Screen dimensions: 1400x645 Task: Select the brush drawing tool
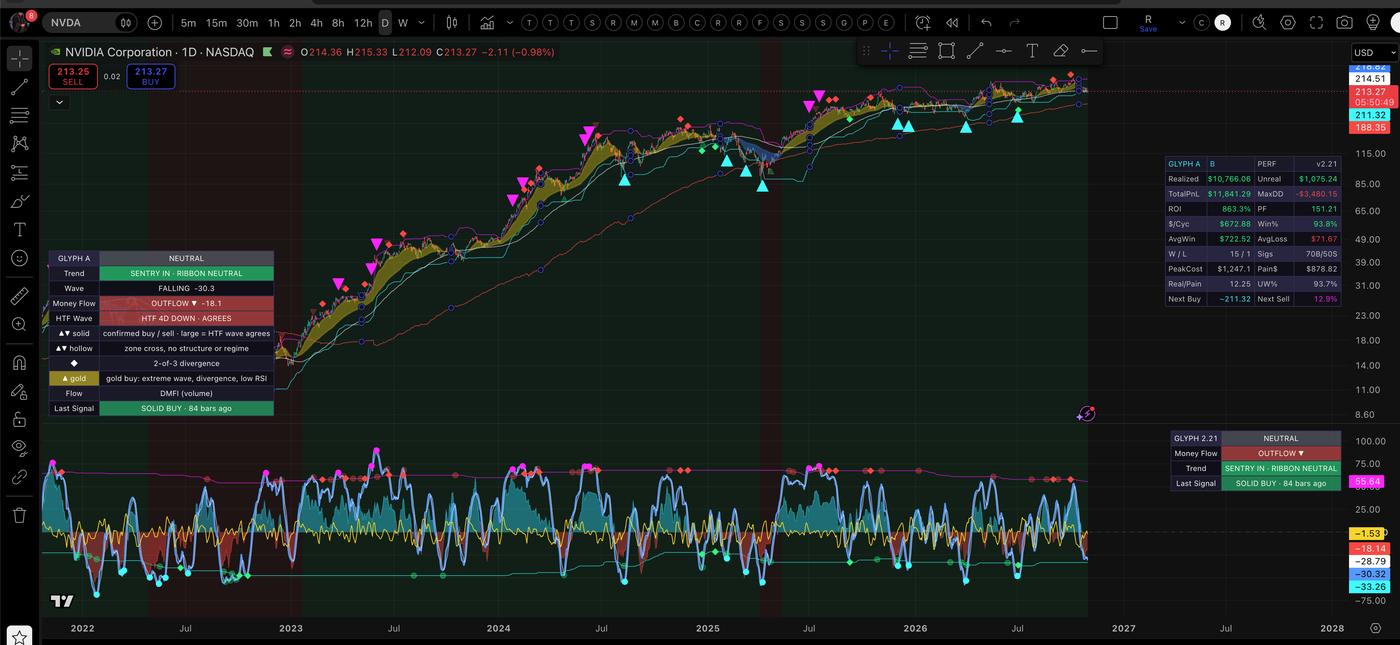[19, 201]
